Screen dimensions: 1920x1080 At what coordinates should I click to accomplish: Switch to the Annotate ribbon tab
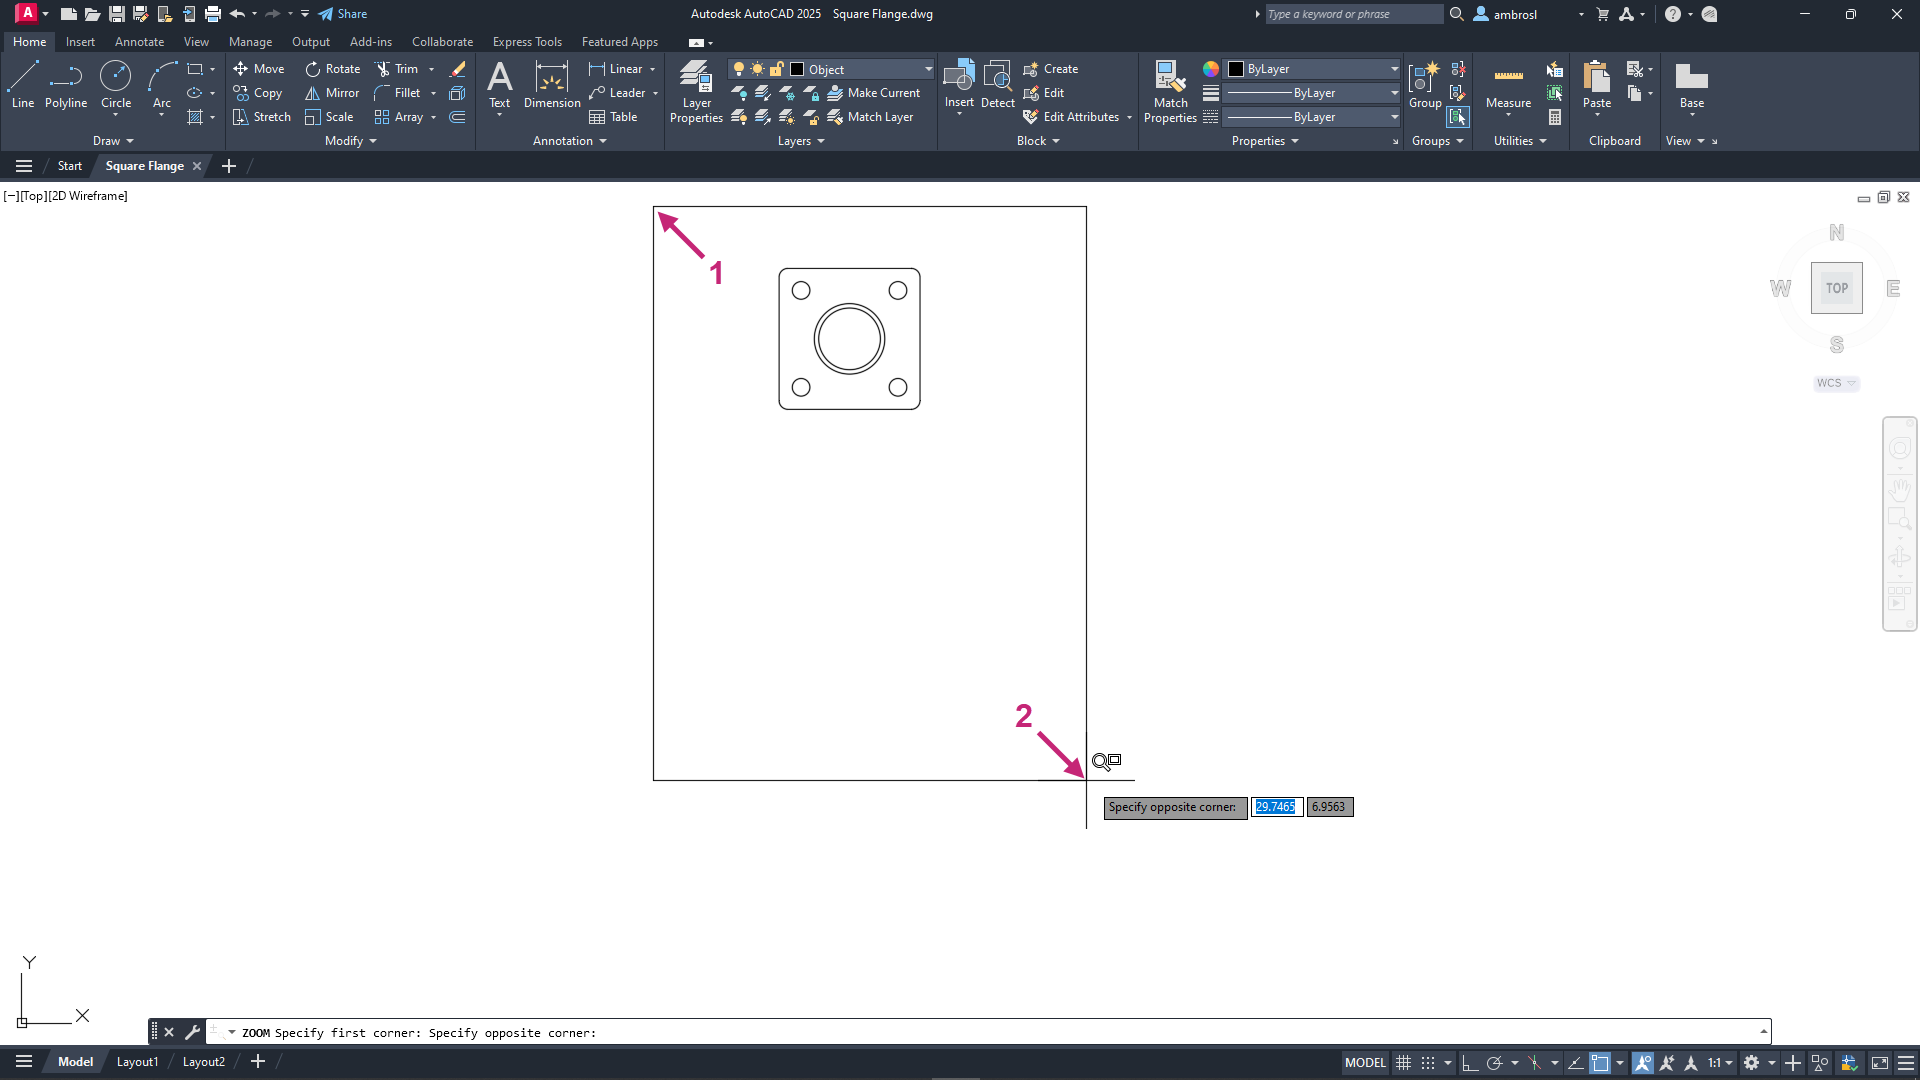click(x=139, y=42)
